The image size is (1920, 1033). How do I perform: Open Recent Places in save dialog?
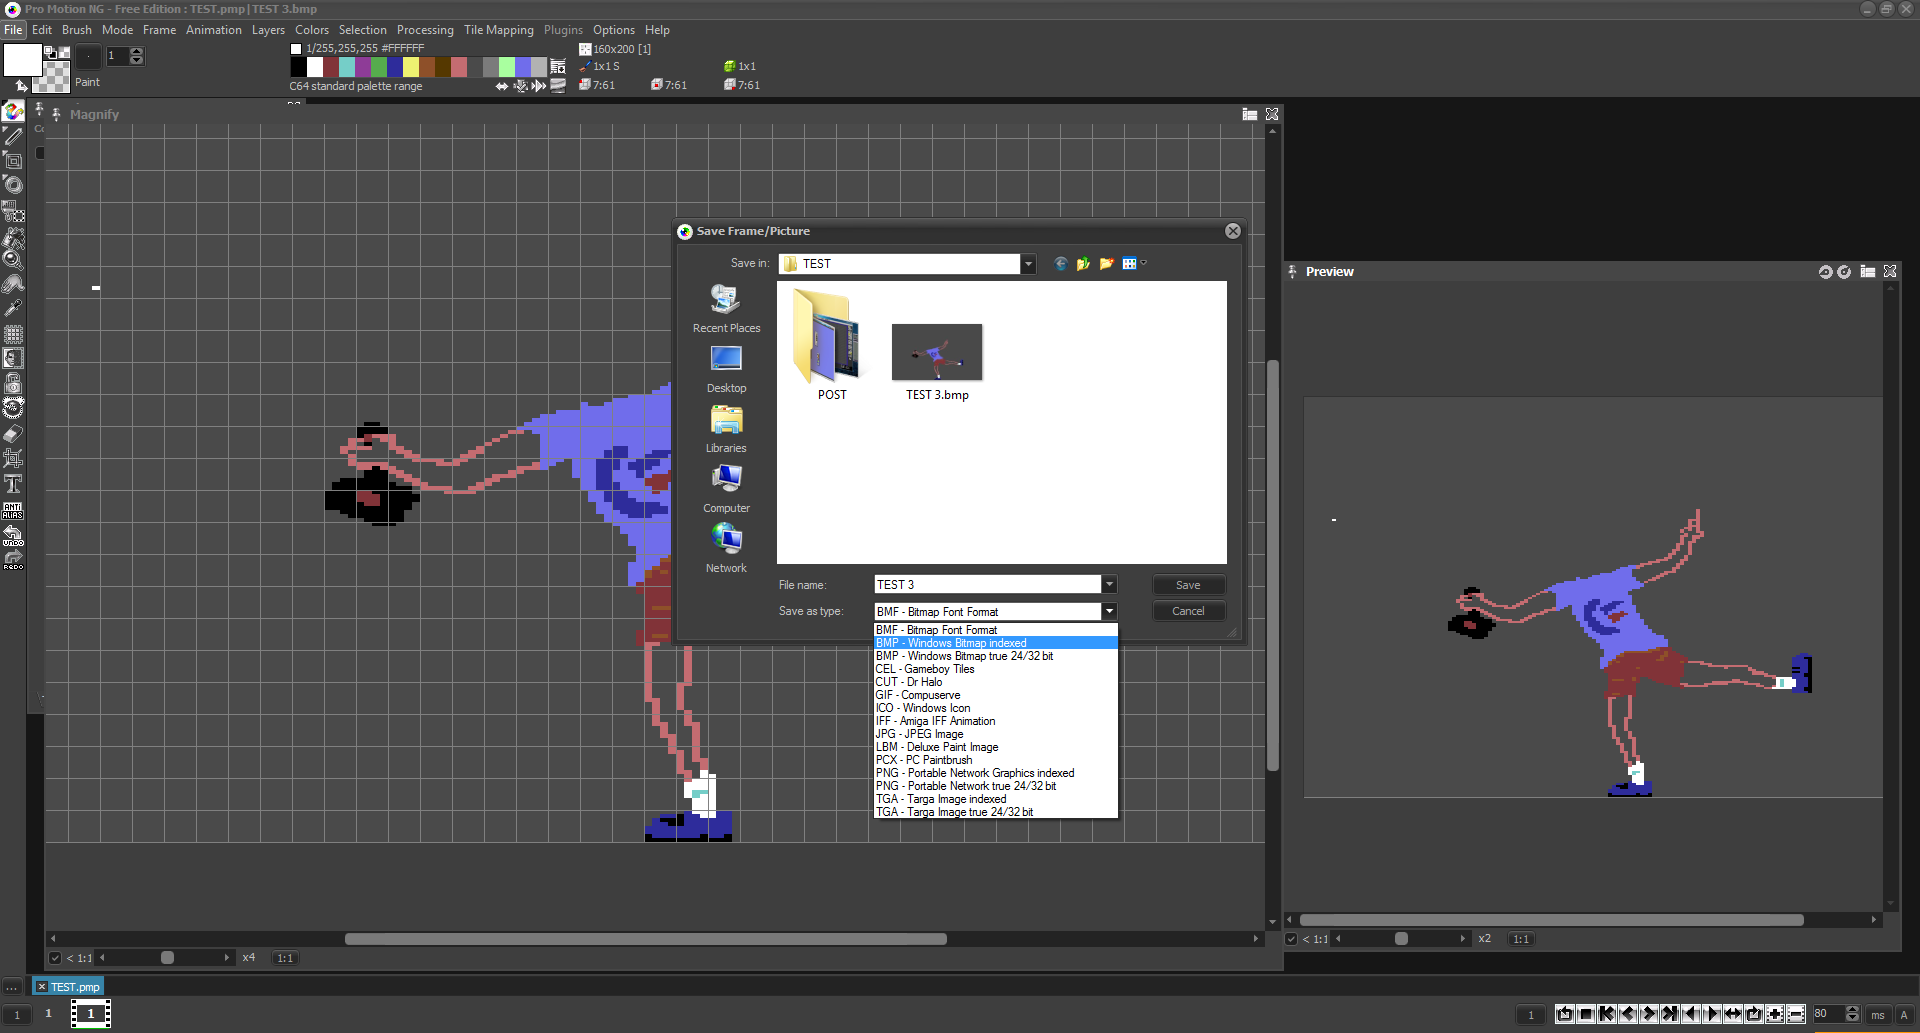click(726, 308)
